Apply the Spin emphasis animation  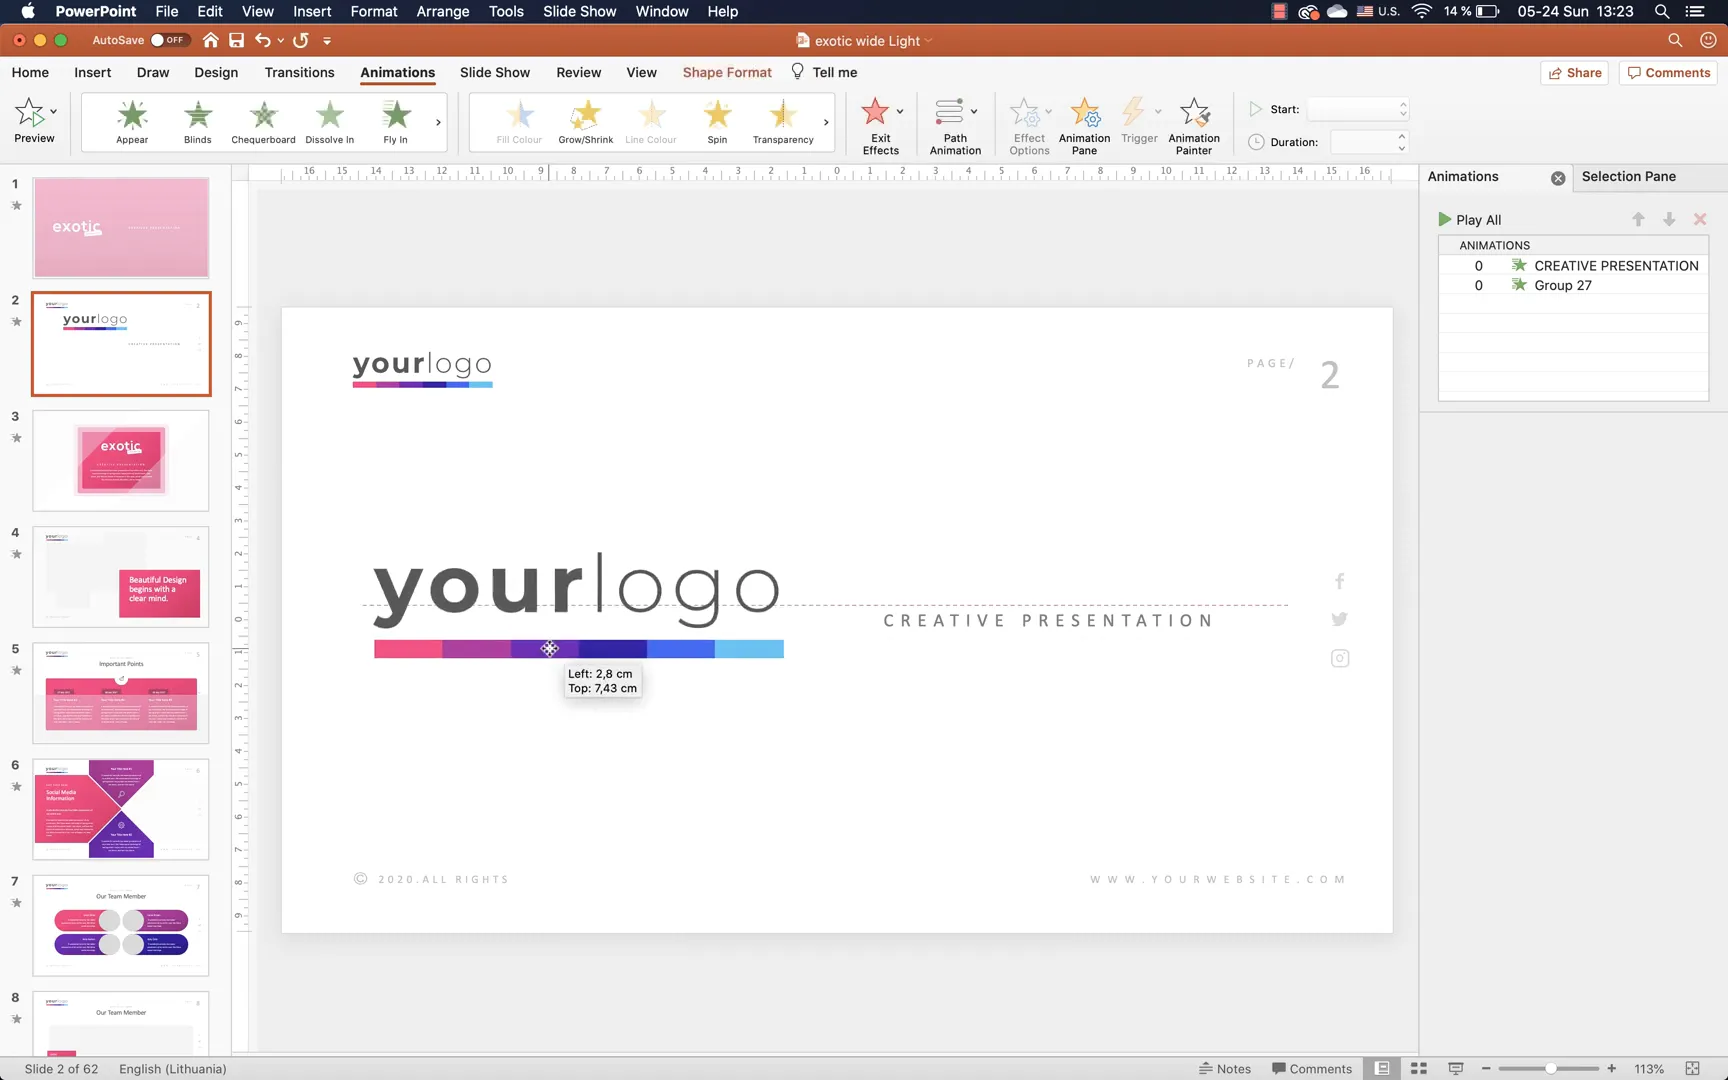click(x=717, y=120)
